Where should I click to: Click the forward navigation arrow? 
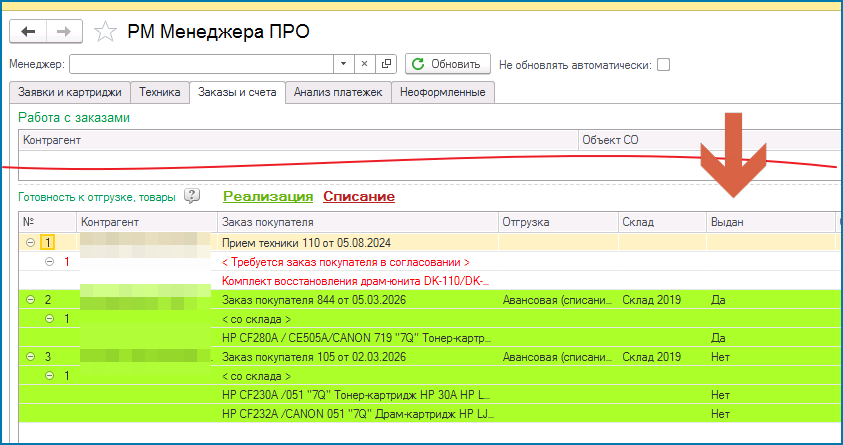[x=63, y=32]
